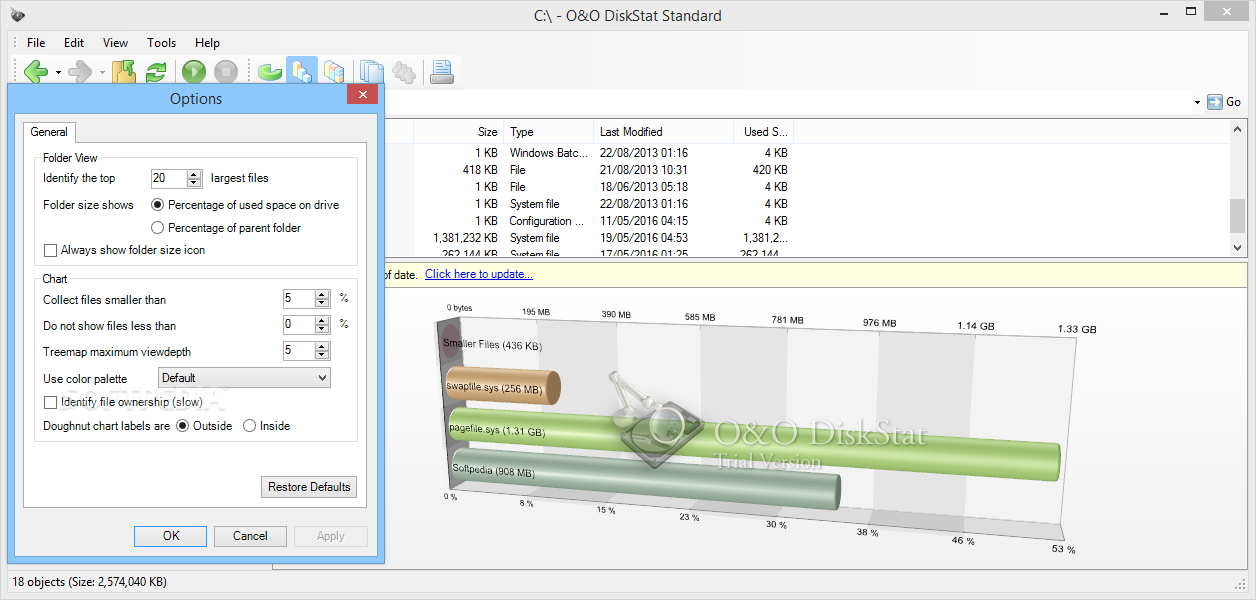Open the View menu
This screenshot has width=1256, height=600.
coord(115,43)
